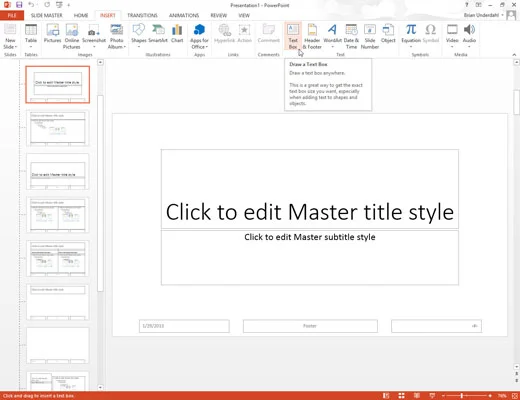The height and width of the screenshot is (400, 520).
Task: Switch to HOME tab
Action: pyautogui.click(x=81, y=15)
